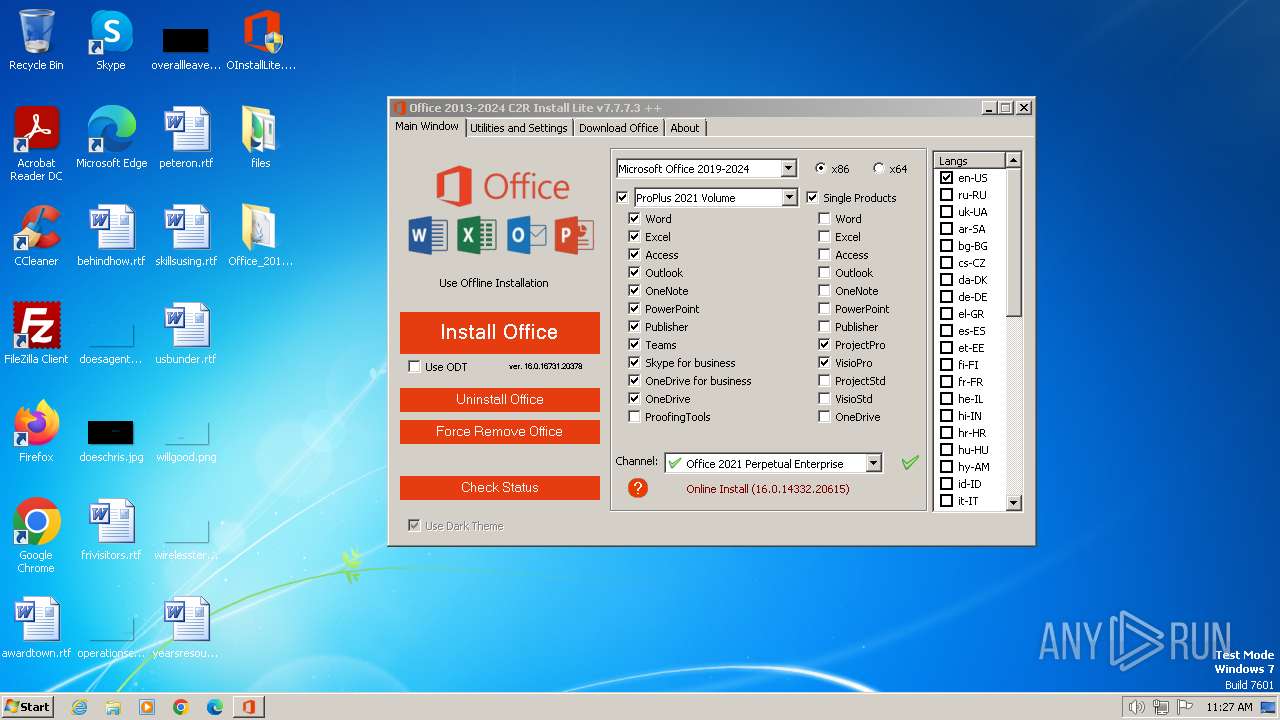Click the volume icon in system tray

point(1136,707)
